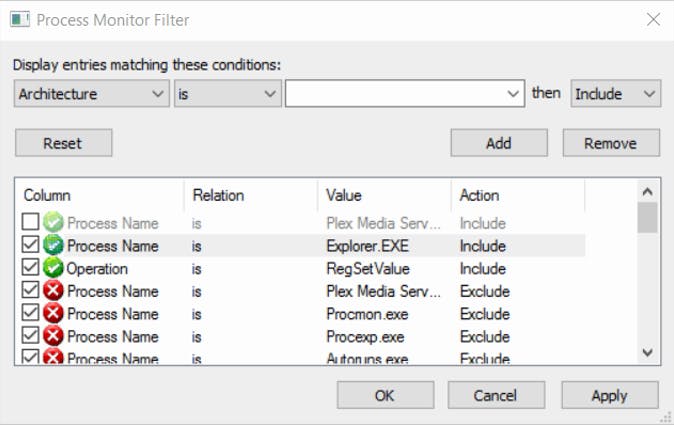This screenshot has width=674, height=425.
Task: Click green include icon on Explorer.EXE row
Action: (54, 246)
